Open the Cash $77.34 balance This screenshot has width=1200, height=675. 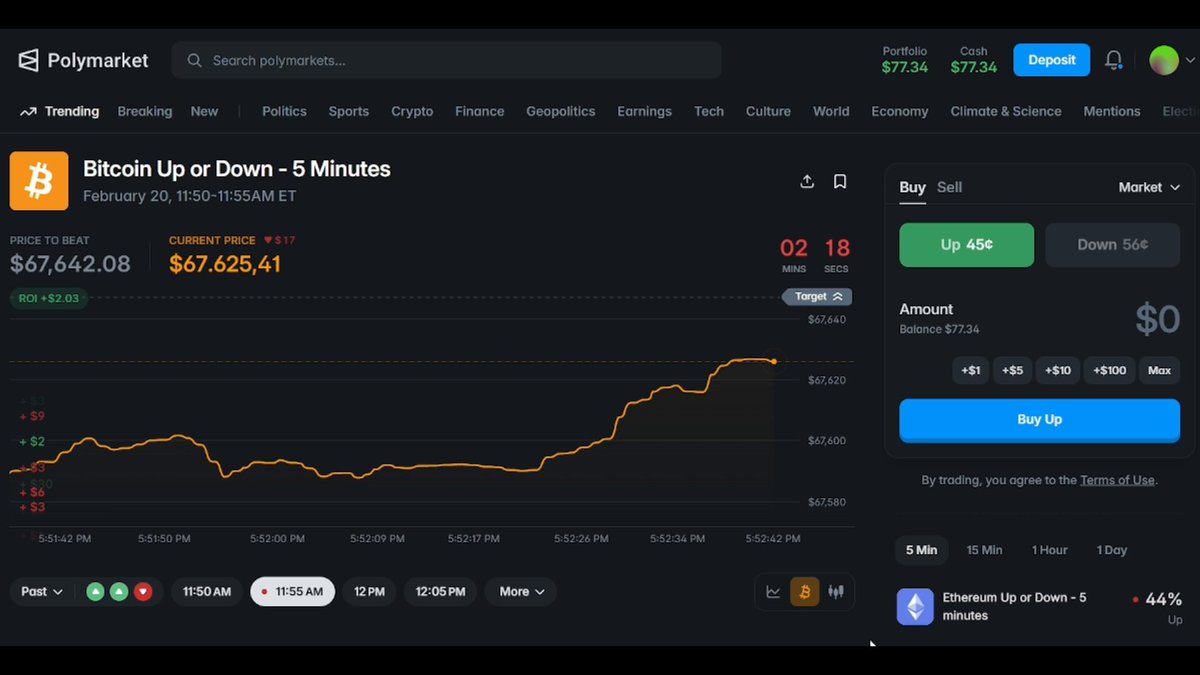coord(974,60)
